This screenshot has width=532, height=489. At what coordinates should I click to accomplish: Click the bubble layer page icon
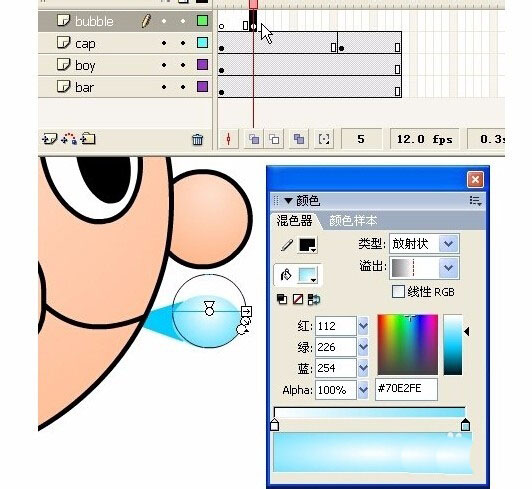click(x=63, y=20)
